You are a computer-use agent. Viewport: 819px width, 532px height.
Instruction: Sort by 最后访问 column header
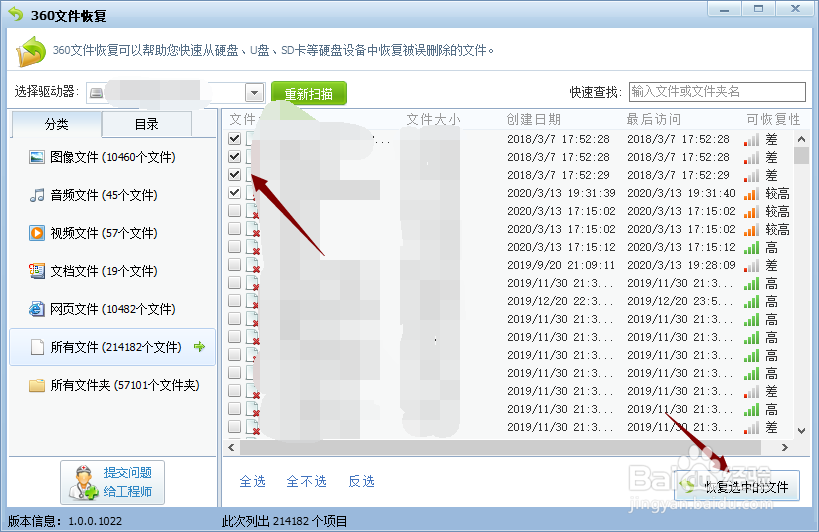[x=653, y=120]
